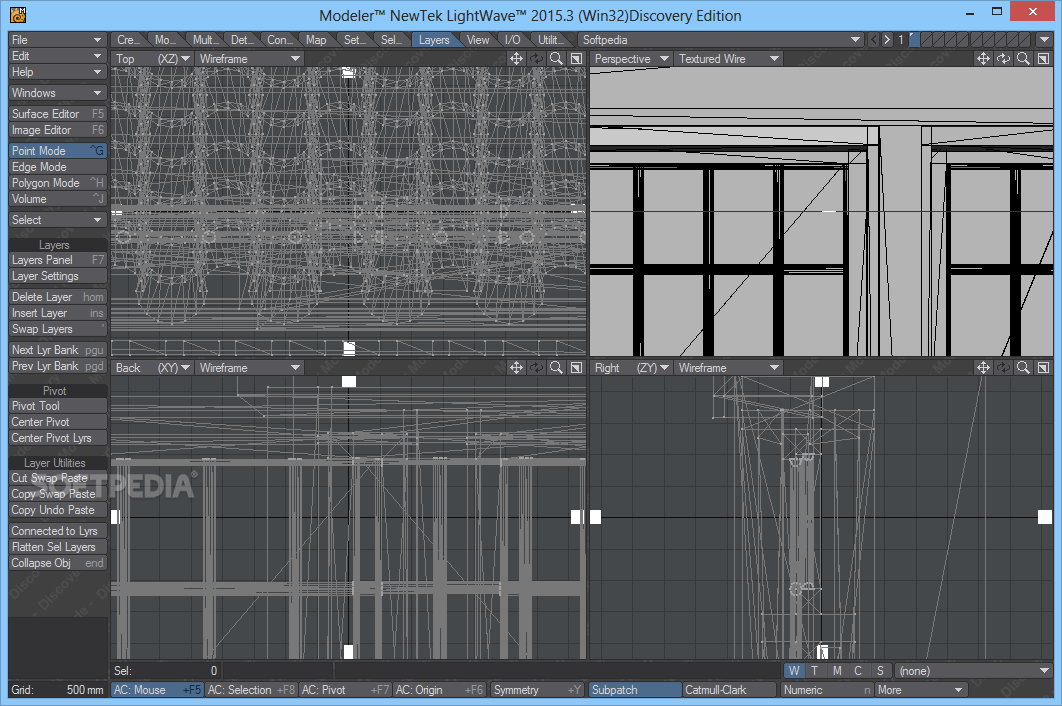
Task: Select the S selection set button
Action: point(880,671)
